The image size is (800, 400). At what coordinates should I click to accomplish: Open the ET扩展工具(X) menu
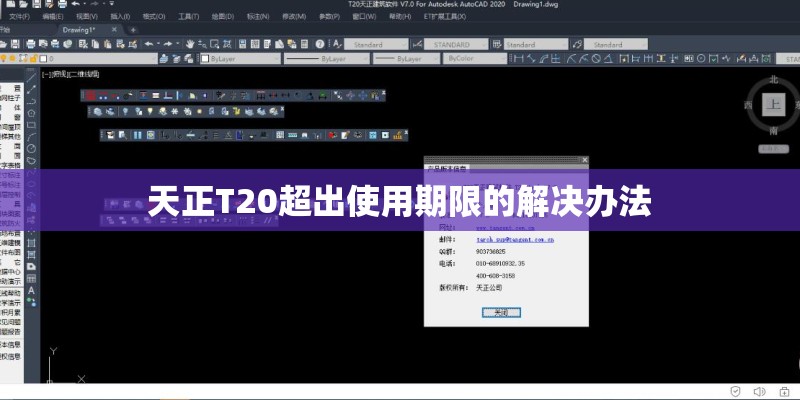click(444, 16)
